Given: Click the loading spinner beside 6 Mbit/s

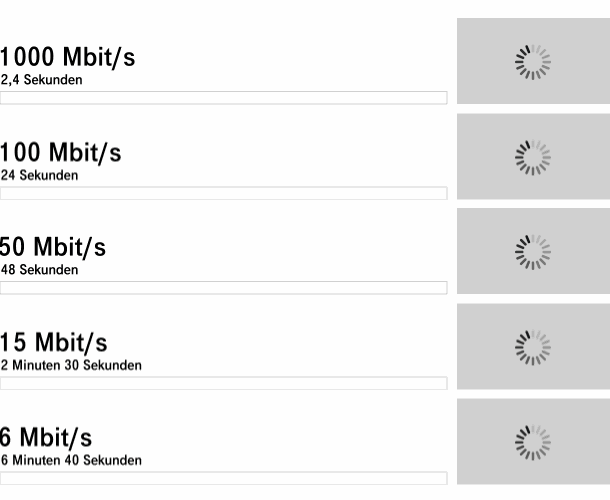Looking at the screenshot, I should tap(533, 442).
